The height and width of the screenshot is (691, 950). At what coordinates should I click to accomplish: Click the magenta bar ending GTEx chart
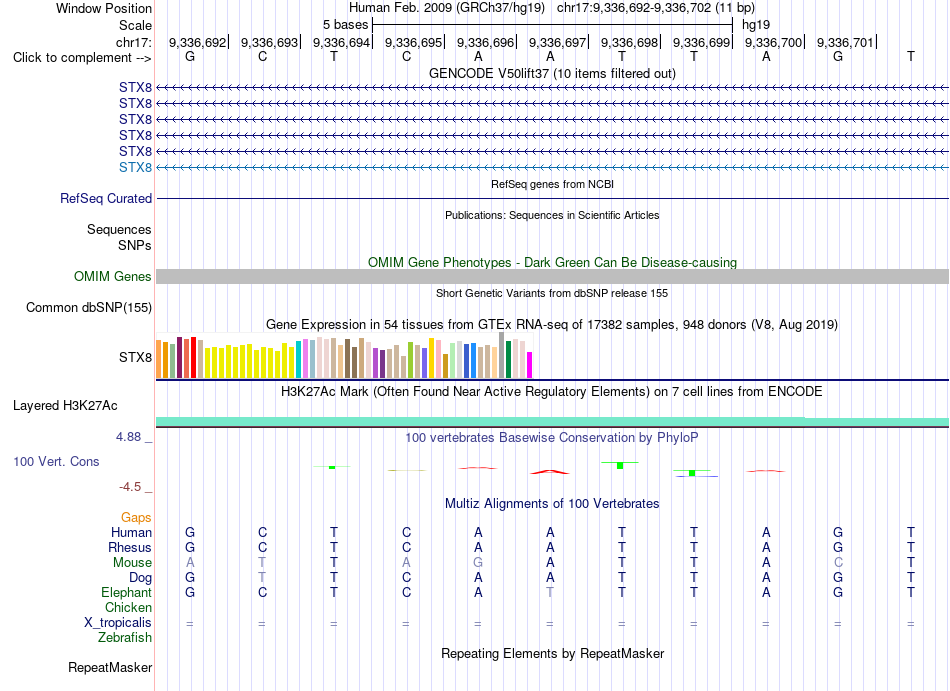point(529,365)
